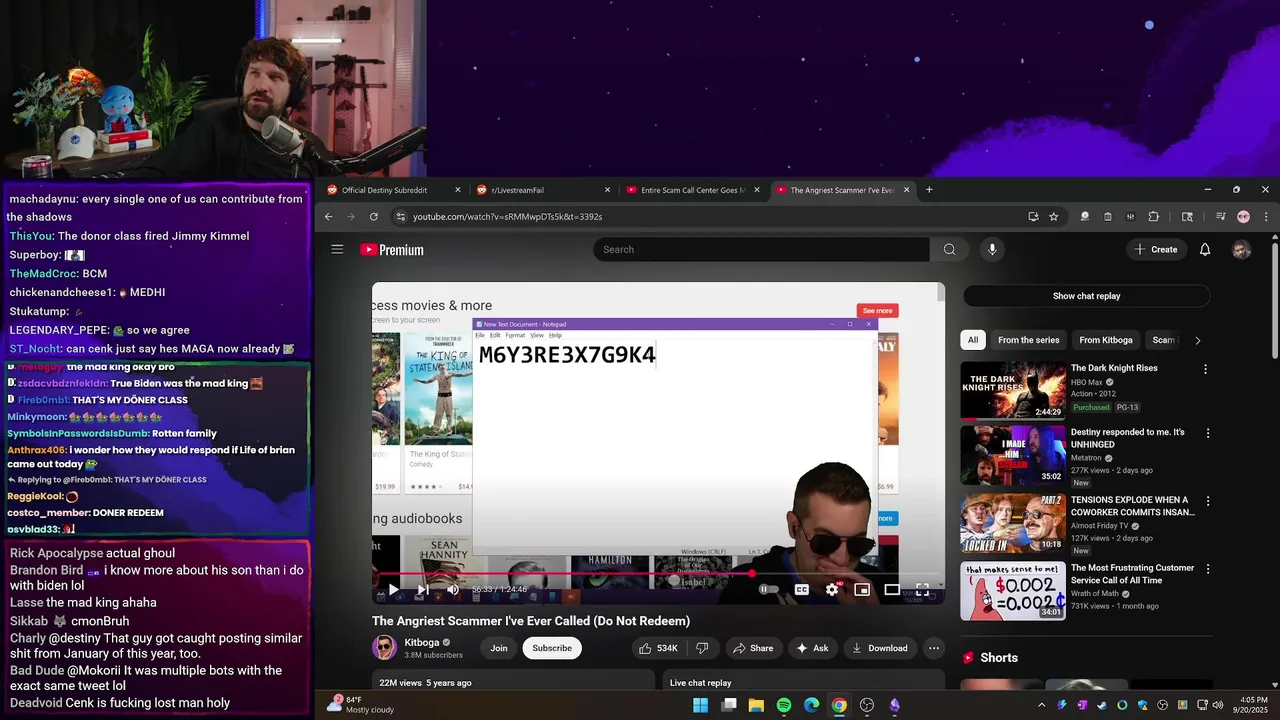The image size is (1280, 720).
Task: Open a new browser tab
Action: [929, 190]
